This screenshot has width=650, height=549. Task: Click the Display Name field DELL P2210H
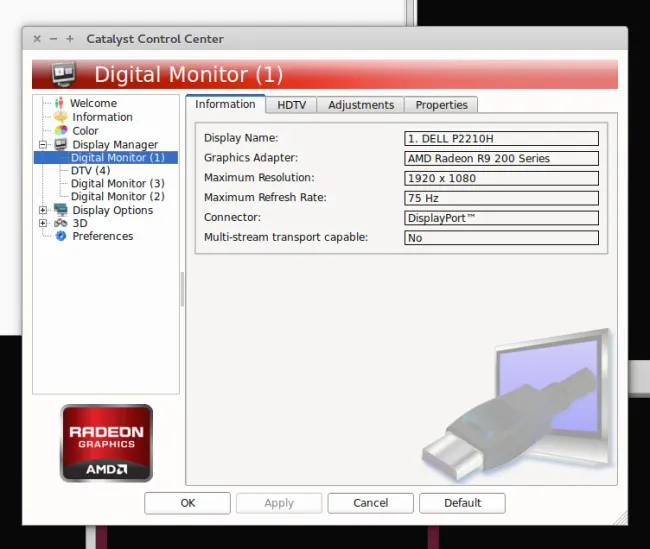501,138
